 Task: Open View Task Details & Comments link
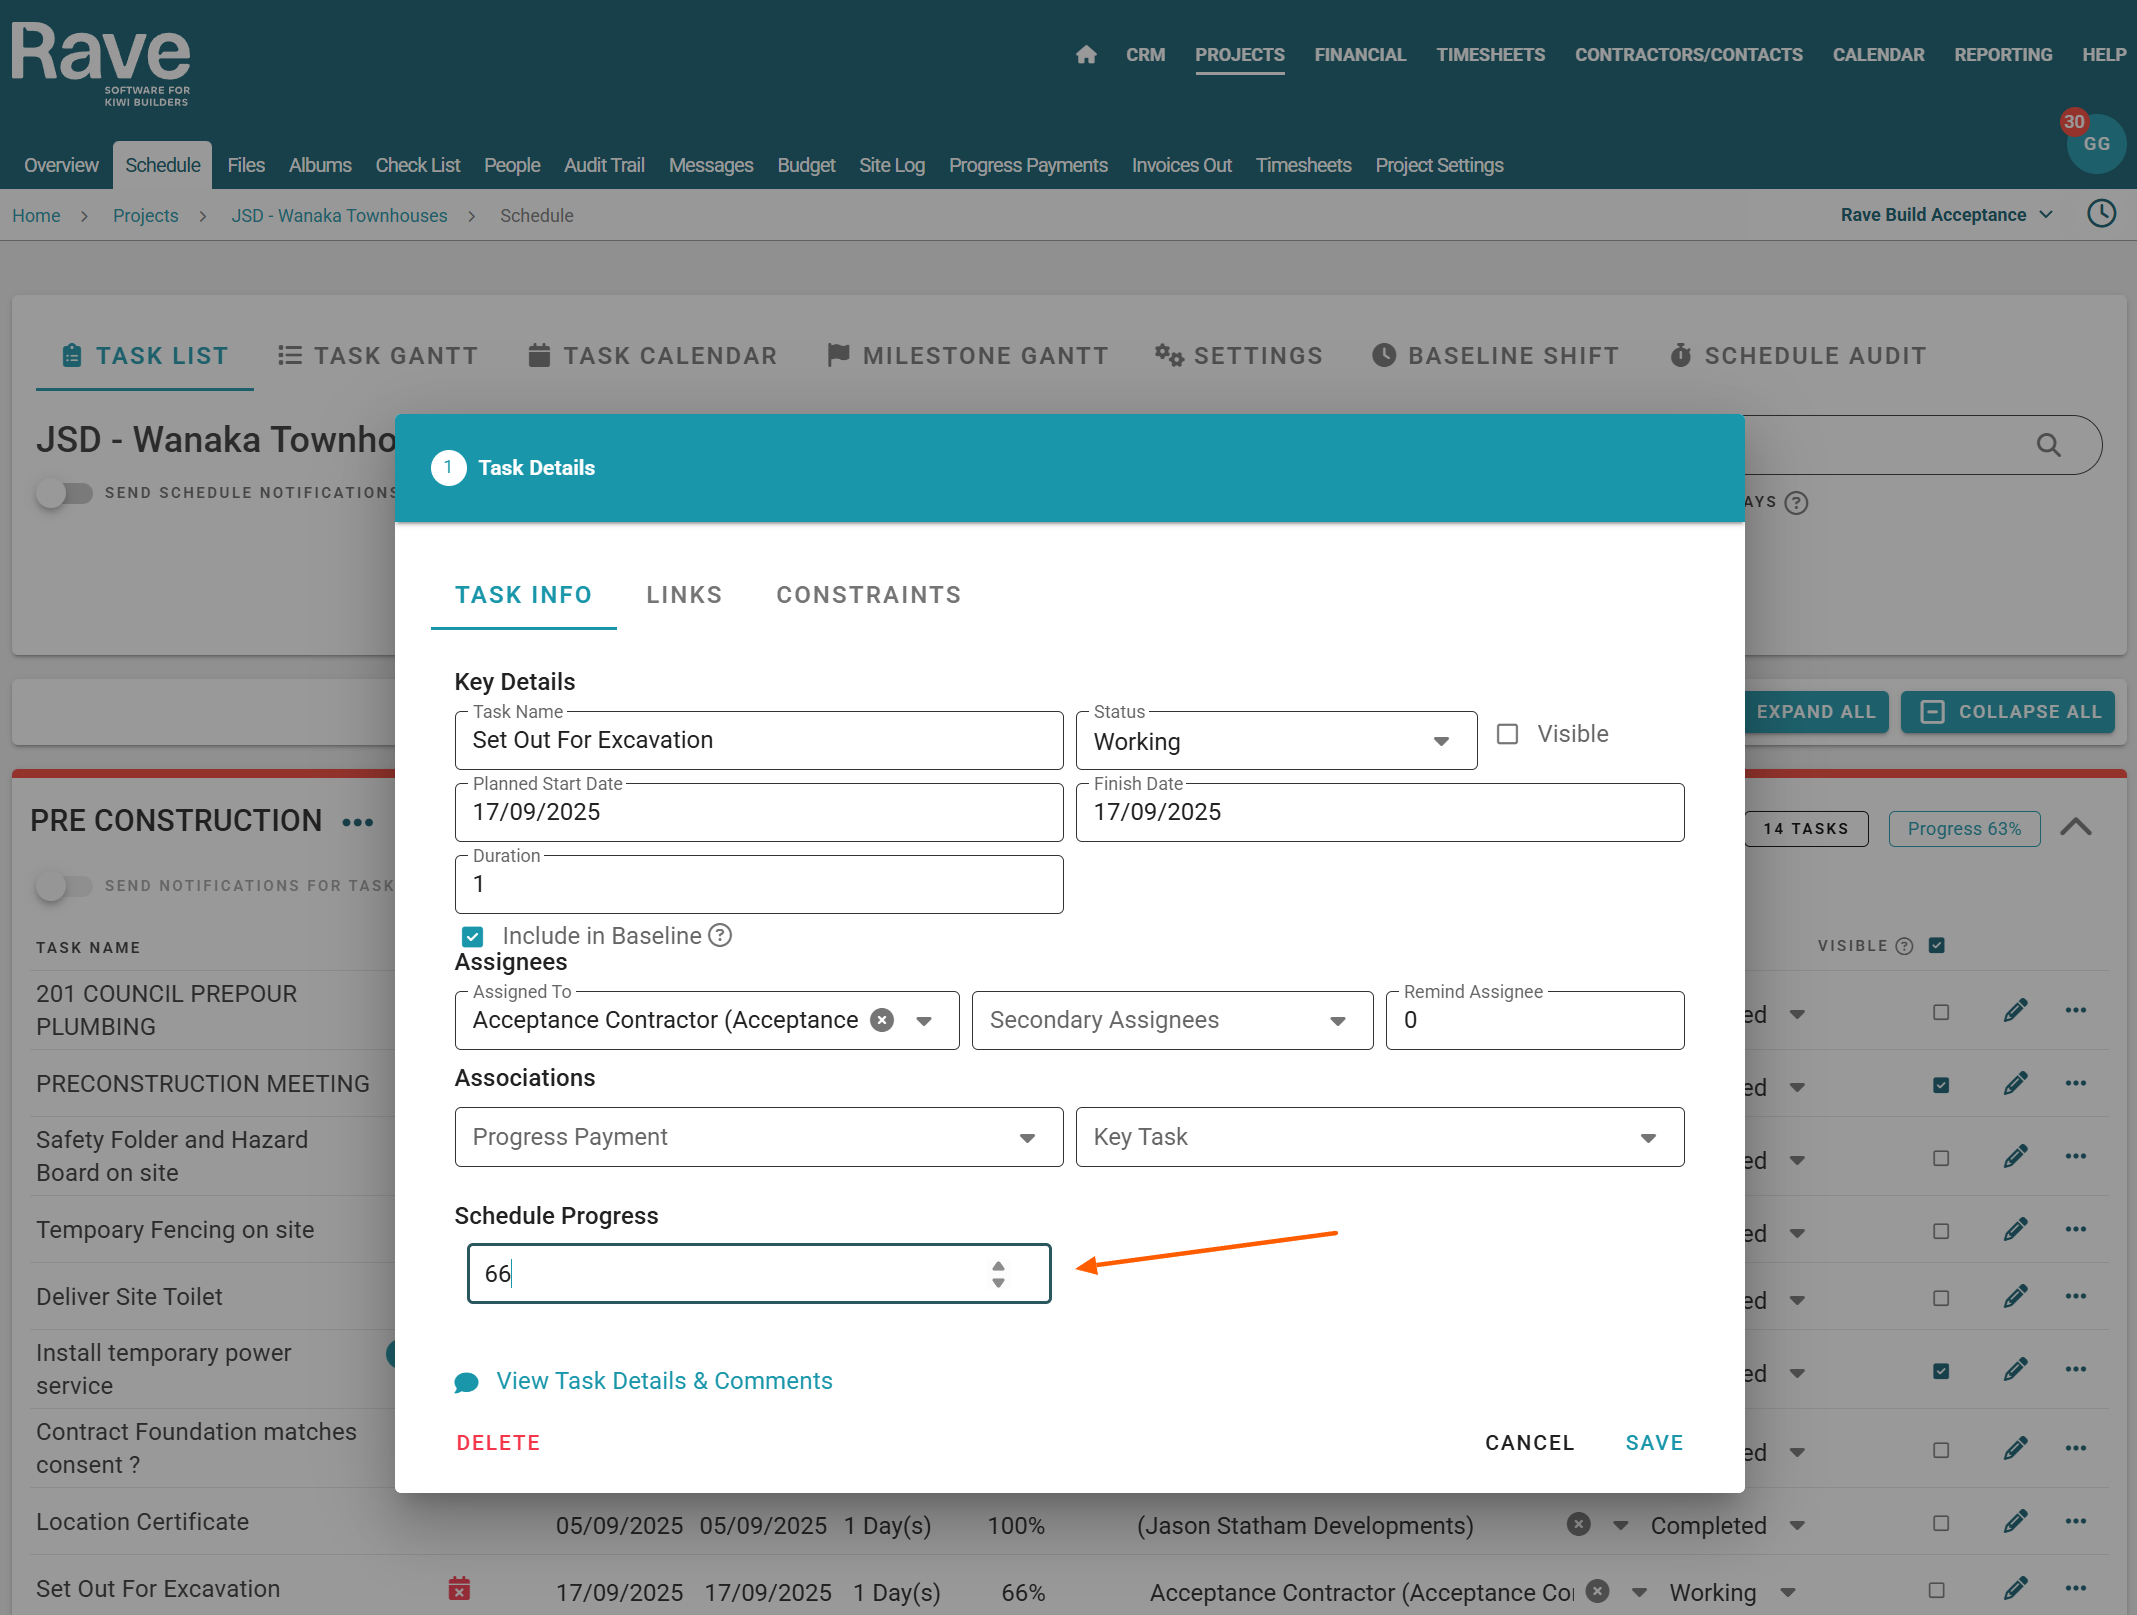[x=664, y=1381]
